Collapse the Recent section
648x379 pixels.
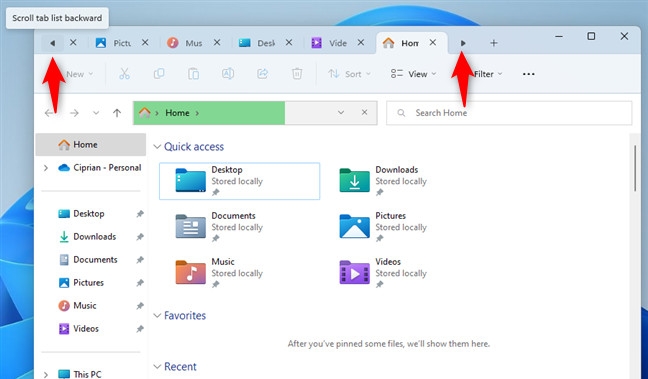[x=157, y=367]
